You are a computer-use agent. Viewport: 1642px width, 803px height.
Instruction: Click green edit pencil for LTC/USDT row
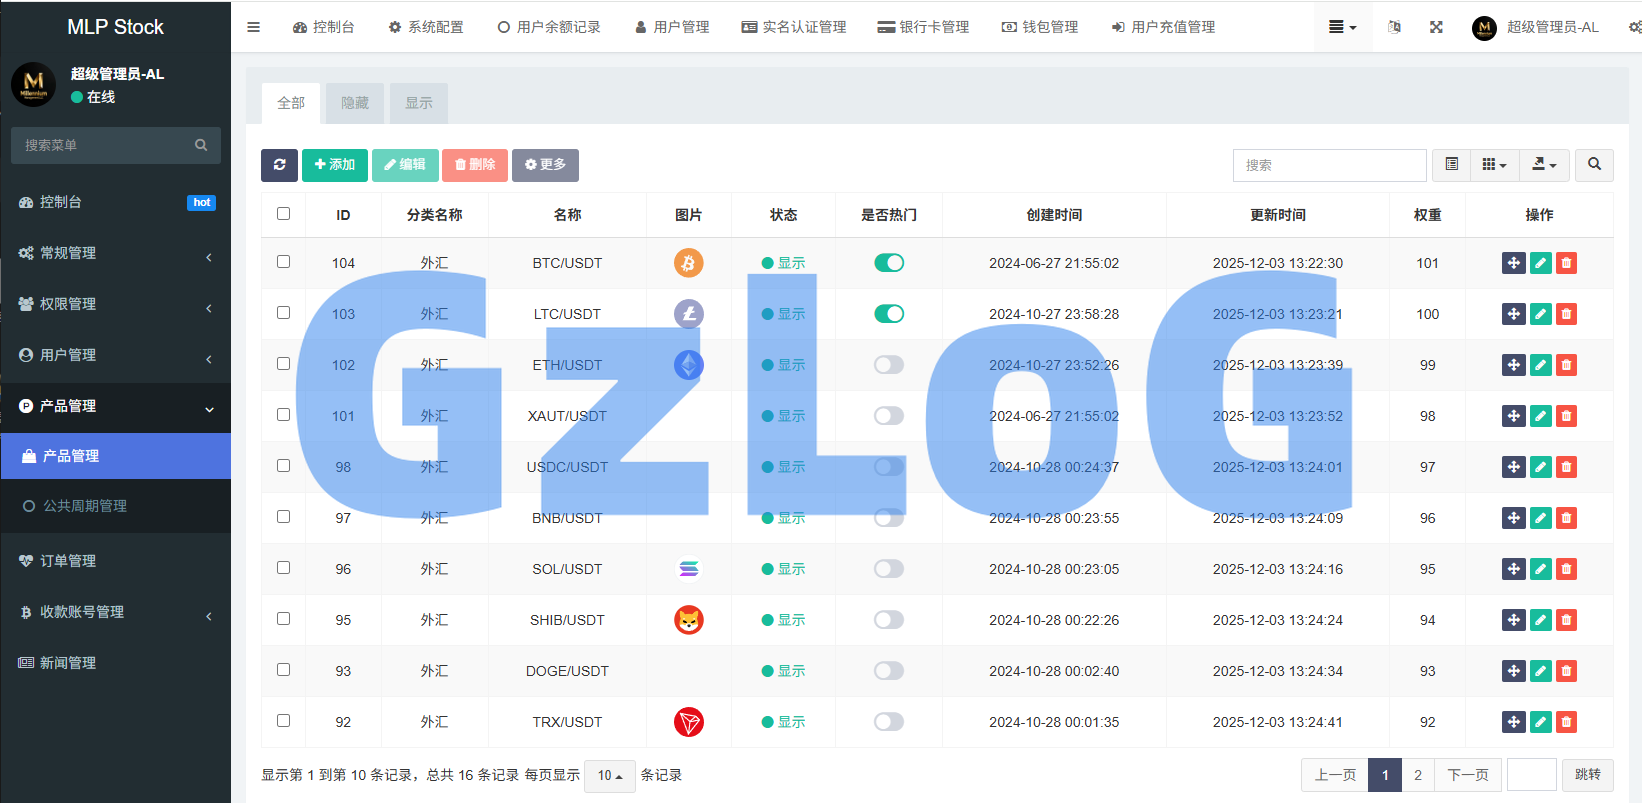tap(1540, 314)
